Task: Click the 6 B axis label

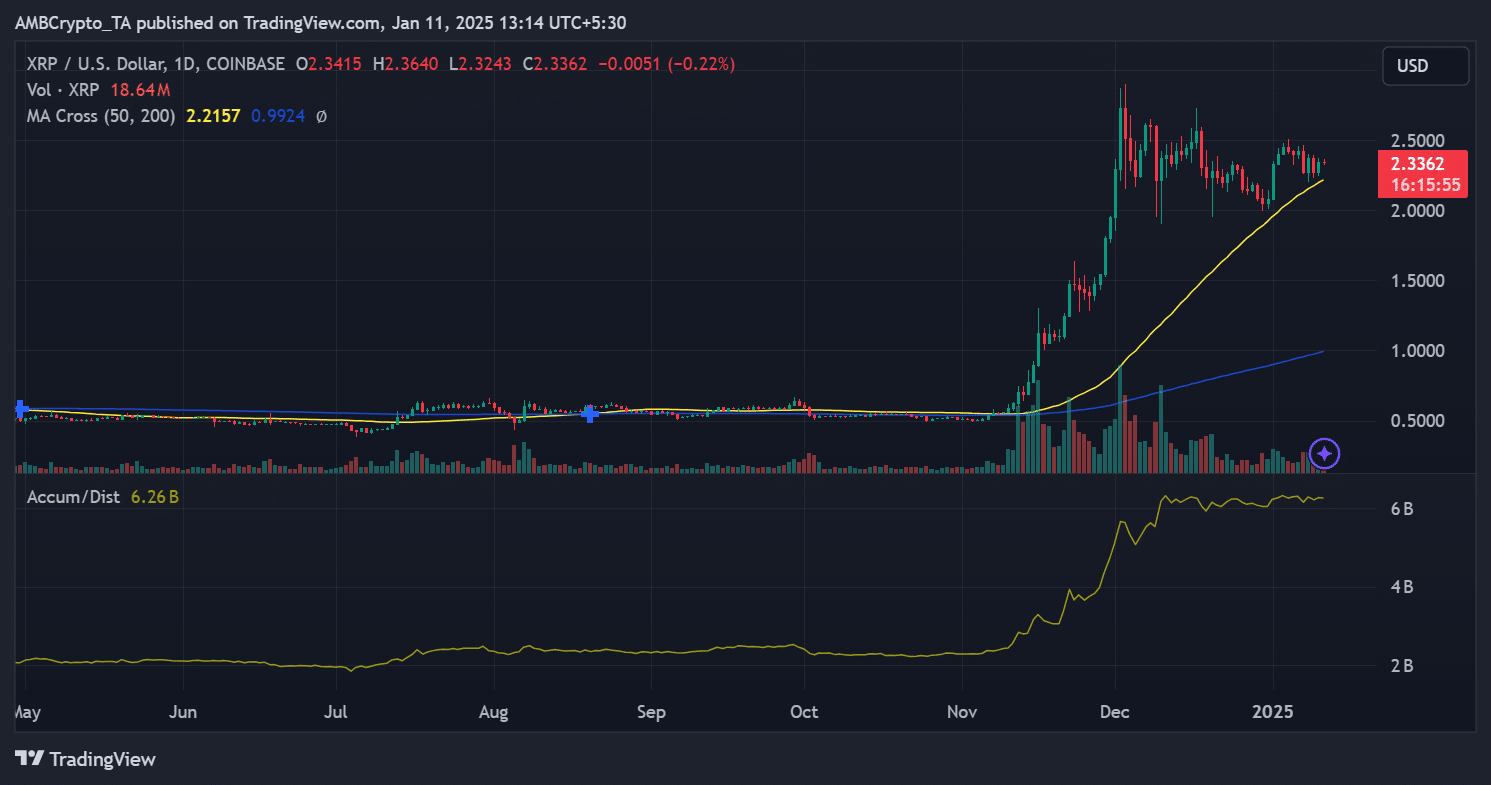Action: (x=1402, y=509)
